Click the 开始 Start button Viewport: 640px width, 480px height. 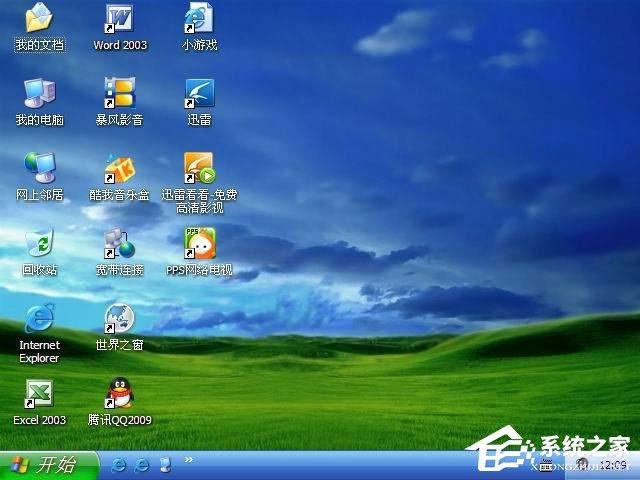coord(49,465)
